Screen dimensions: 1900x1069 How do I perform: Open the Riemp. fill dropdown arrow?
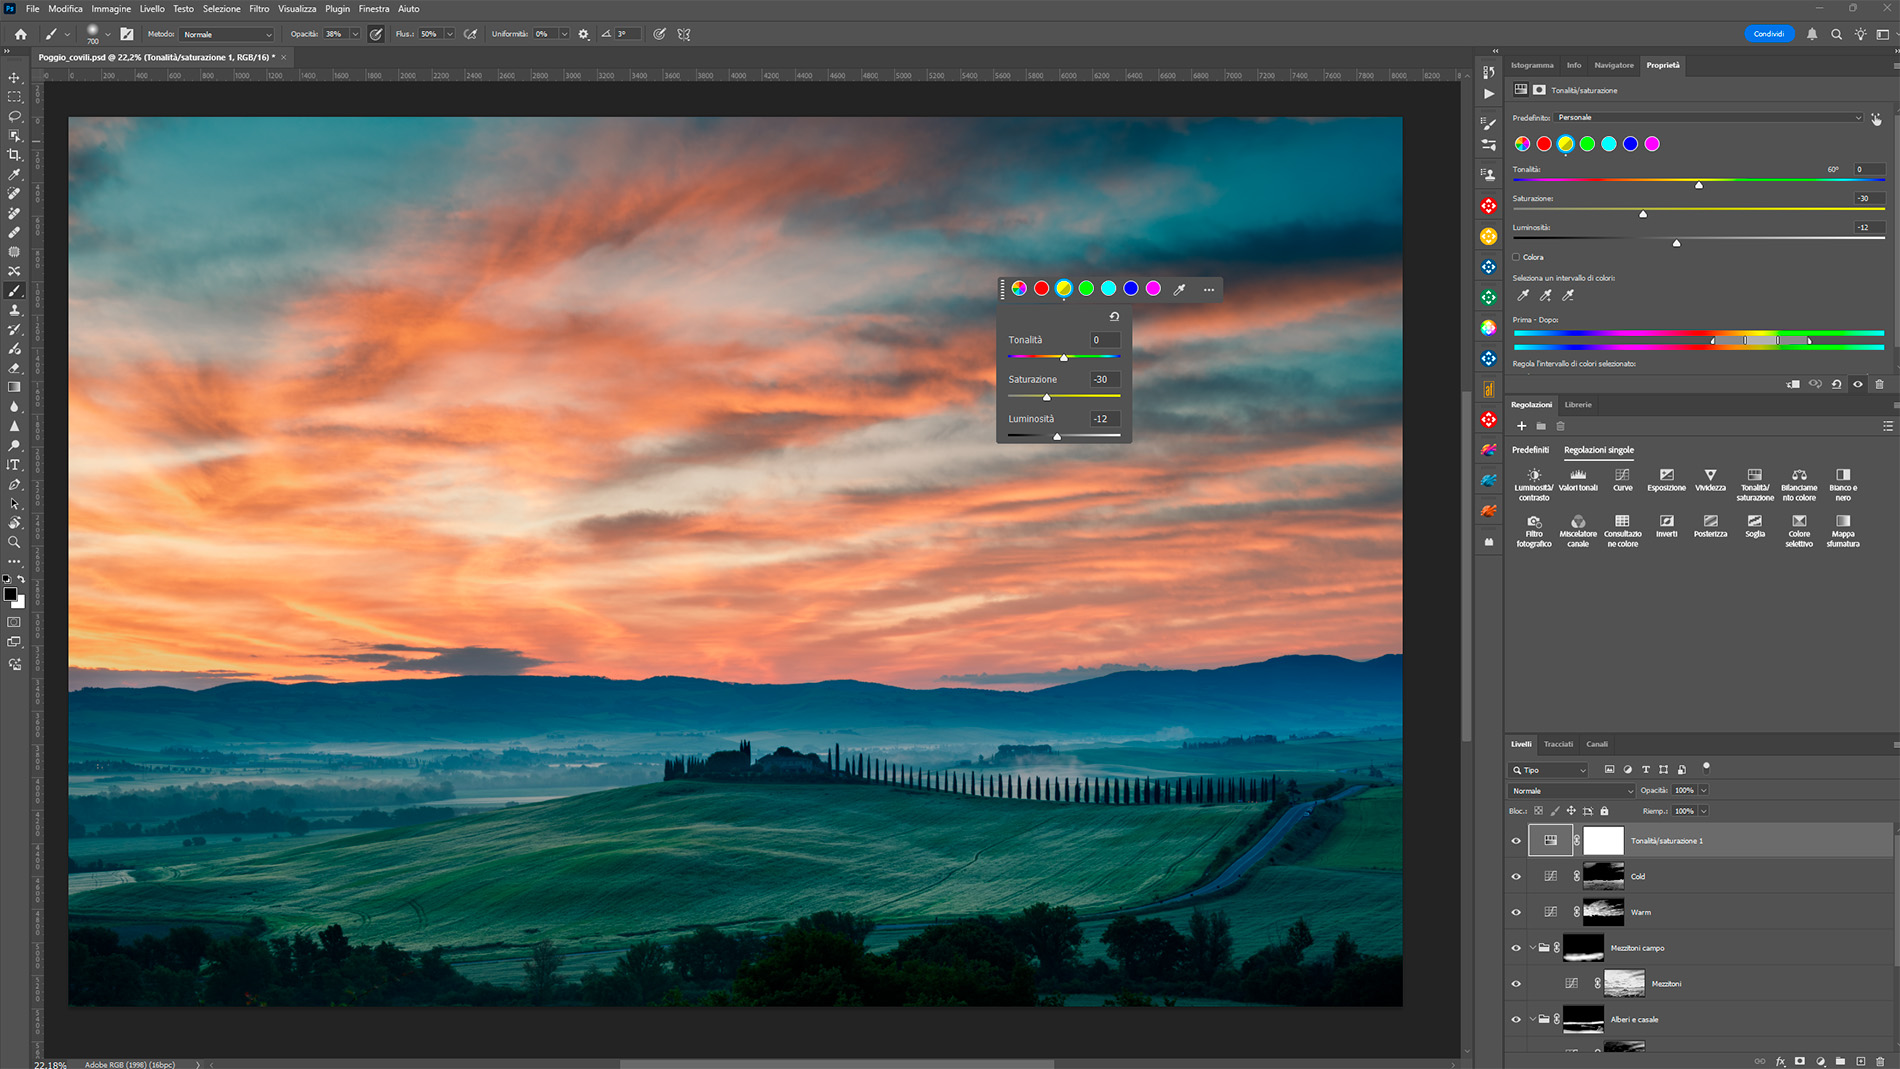point(1703,811)
